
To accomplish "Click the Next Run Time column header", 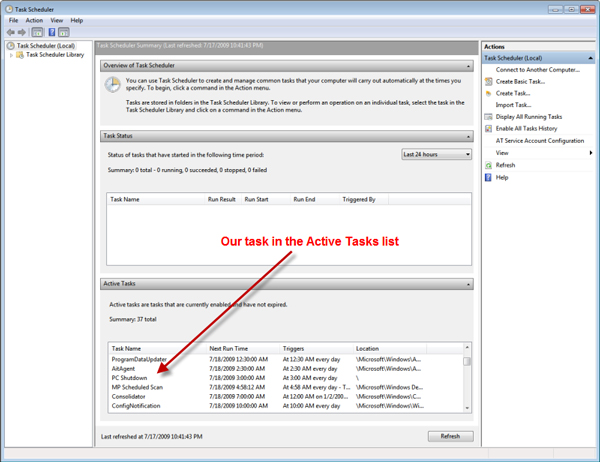I will pyautogui.click(x=243, y=349).
